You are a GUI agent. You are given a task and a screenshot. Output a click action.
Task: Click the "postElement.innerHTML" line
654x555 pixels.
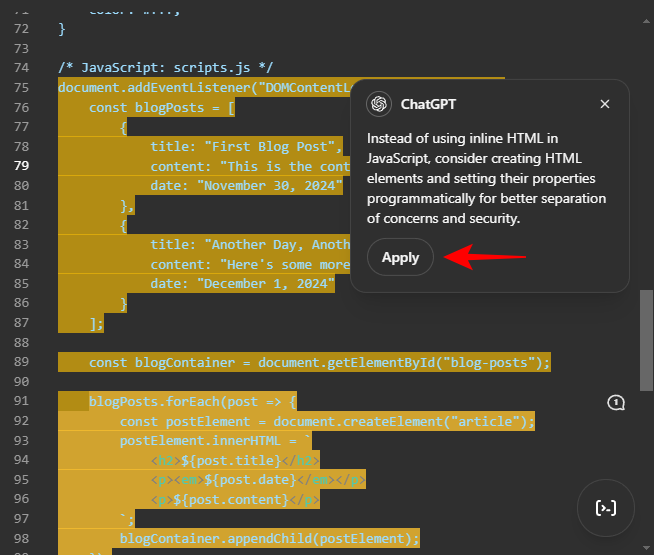tap(216, 441)
